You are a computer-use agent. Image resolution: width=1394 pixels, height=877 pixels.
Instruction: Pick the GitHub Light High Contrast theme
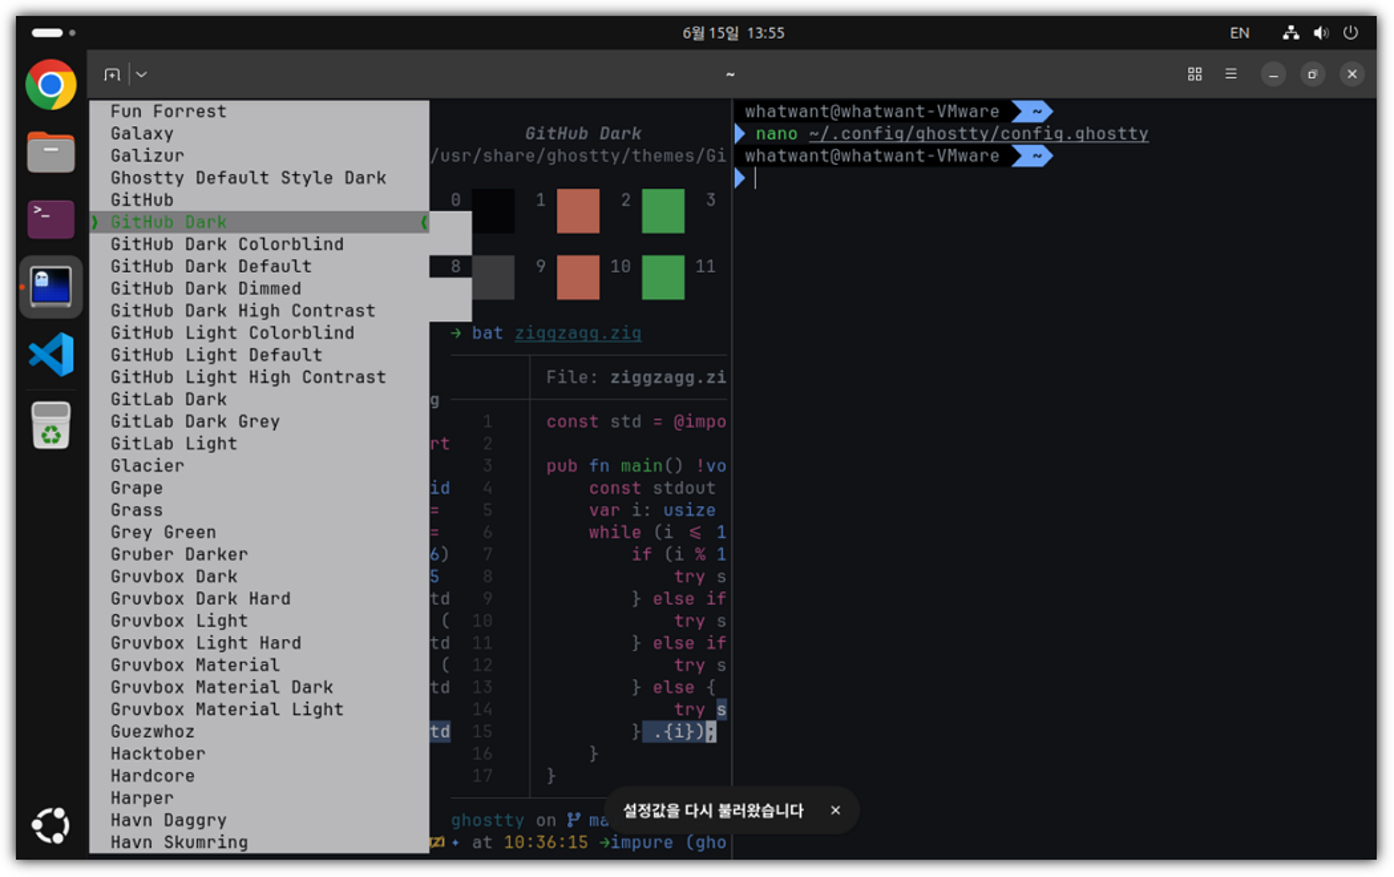(x=259, y=377)
